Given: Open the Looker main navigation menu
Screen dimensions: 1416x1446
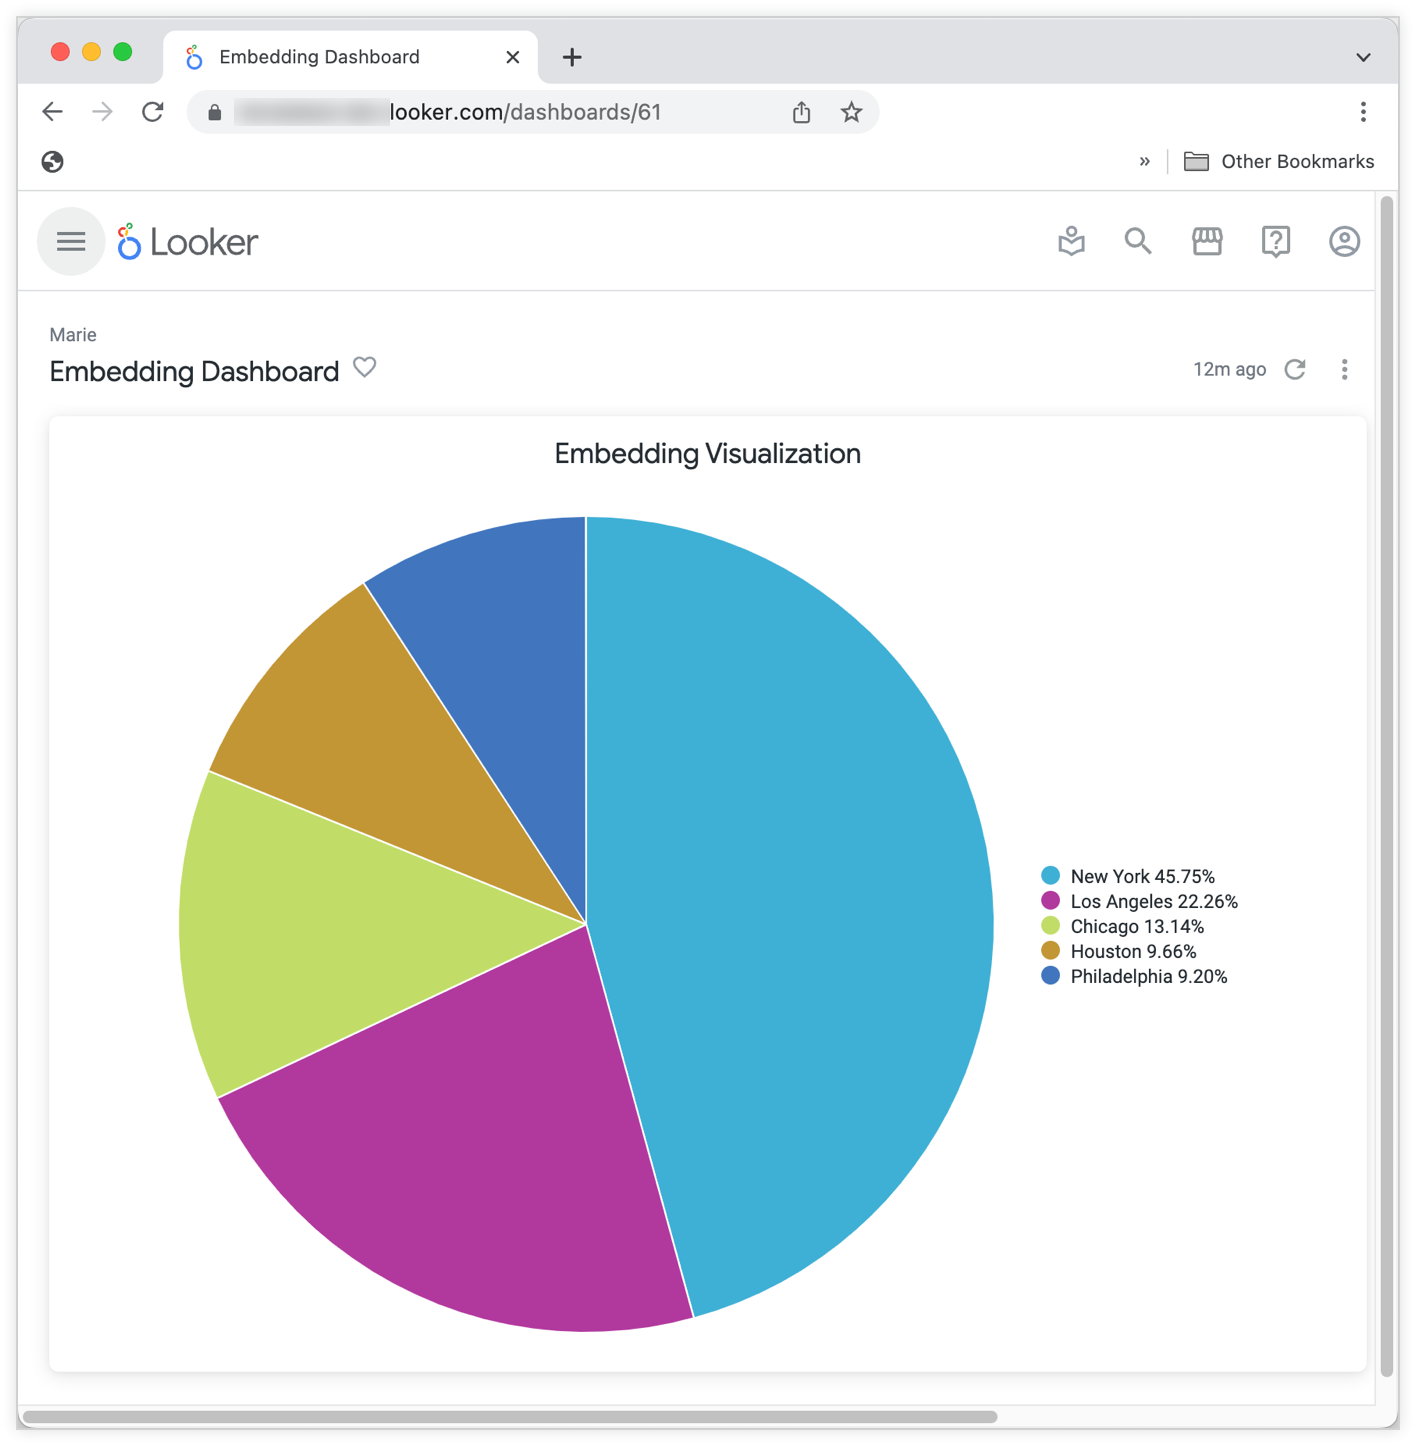Looking at the screenshot, I should [71, 242].
